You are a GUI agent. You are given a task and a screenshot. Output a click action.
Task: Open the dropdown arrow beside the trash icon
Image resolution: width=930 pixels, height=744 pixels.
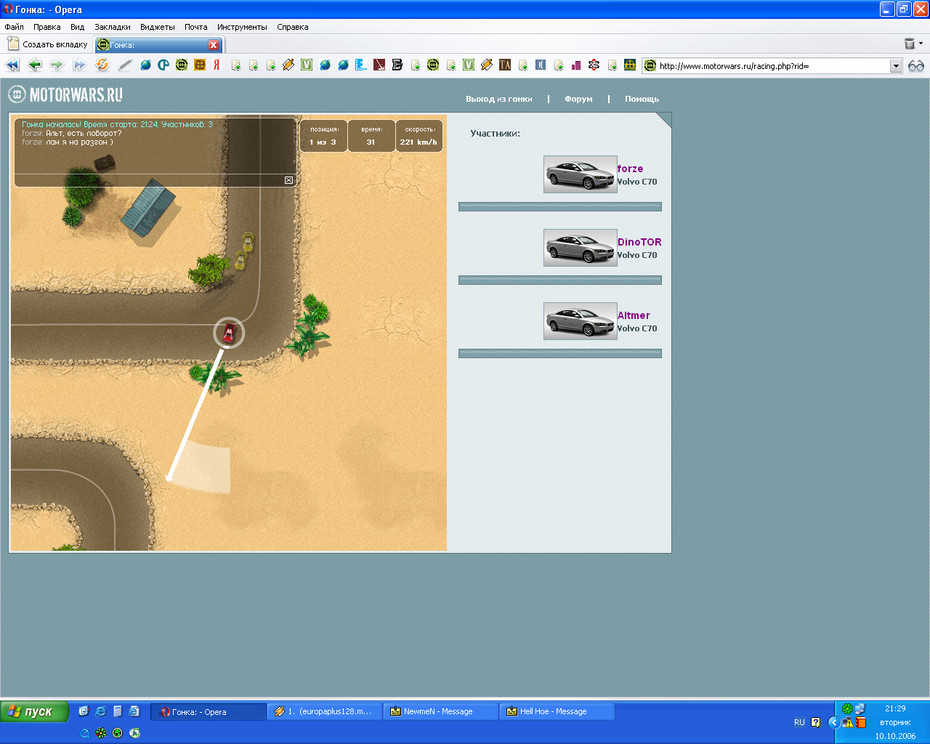click(x=921, y=43)
